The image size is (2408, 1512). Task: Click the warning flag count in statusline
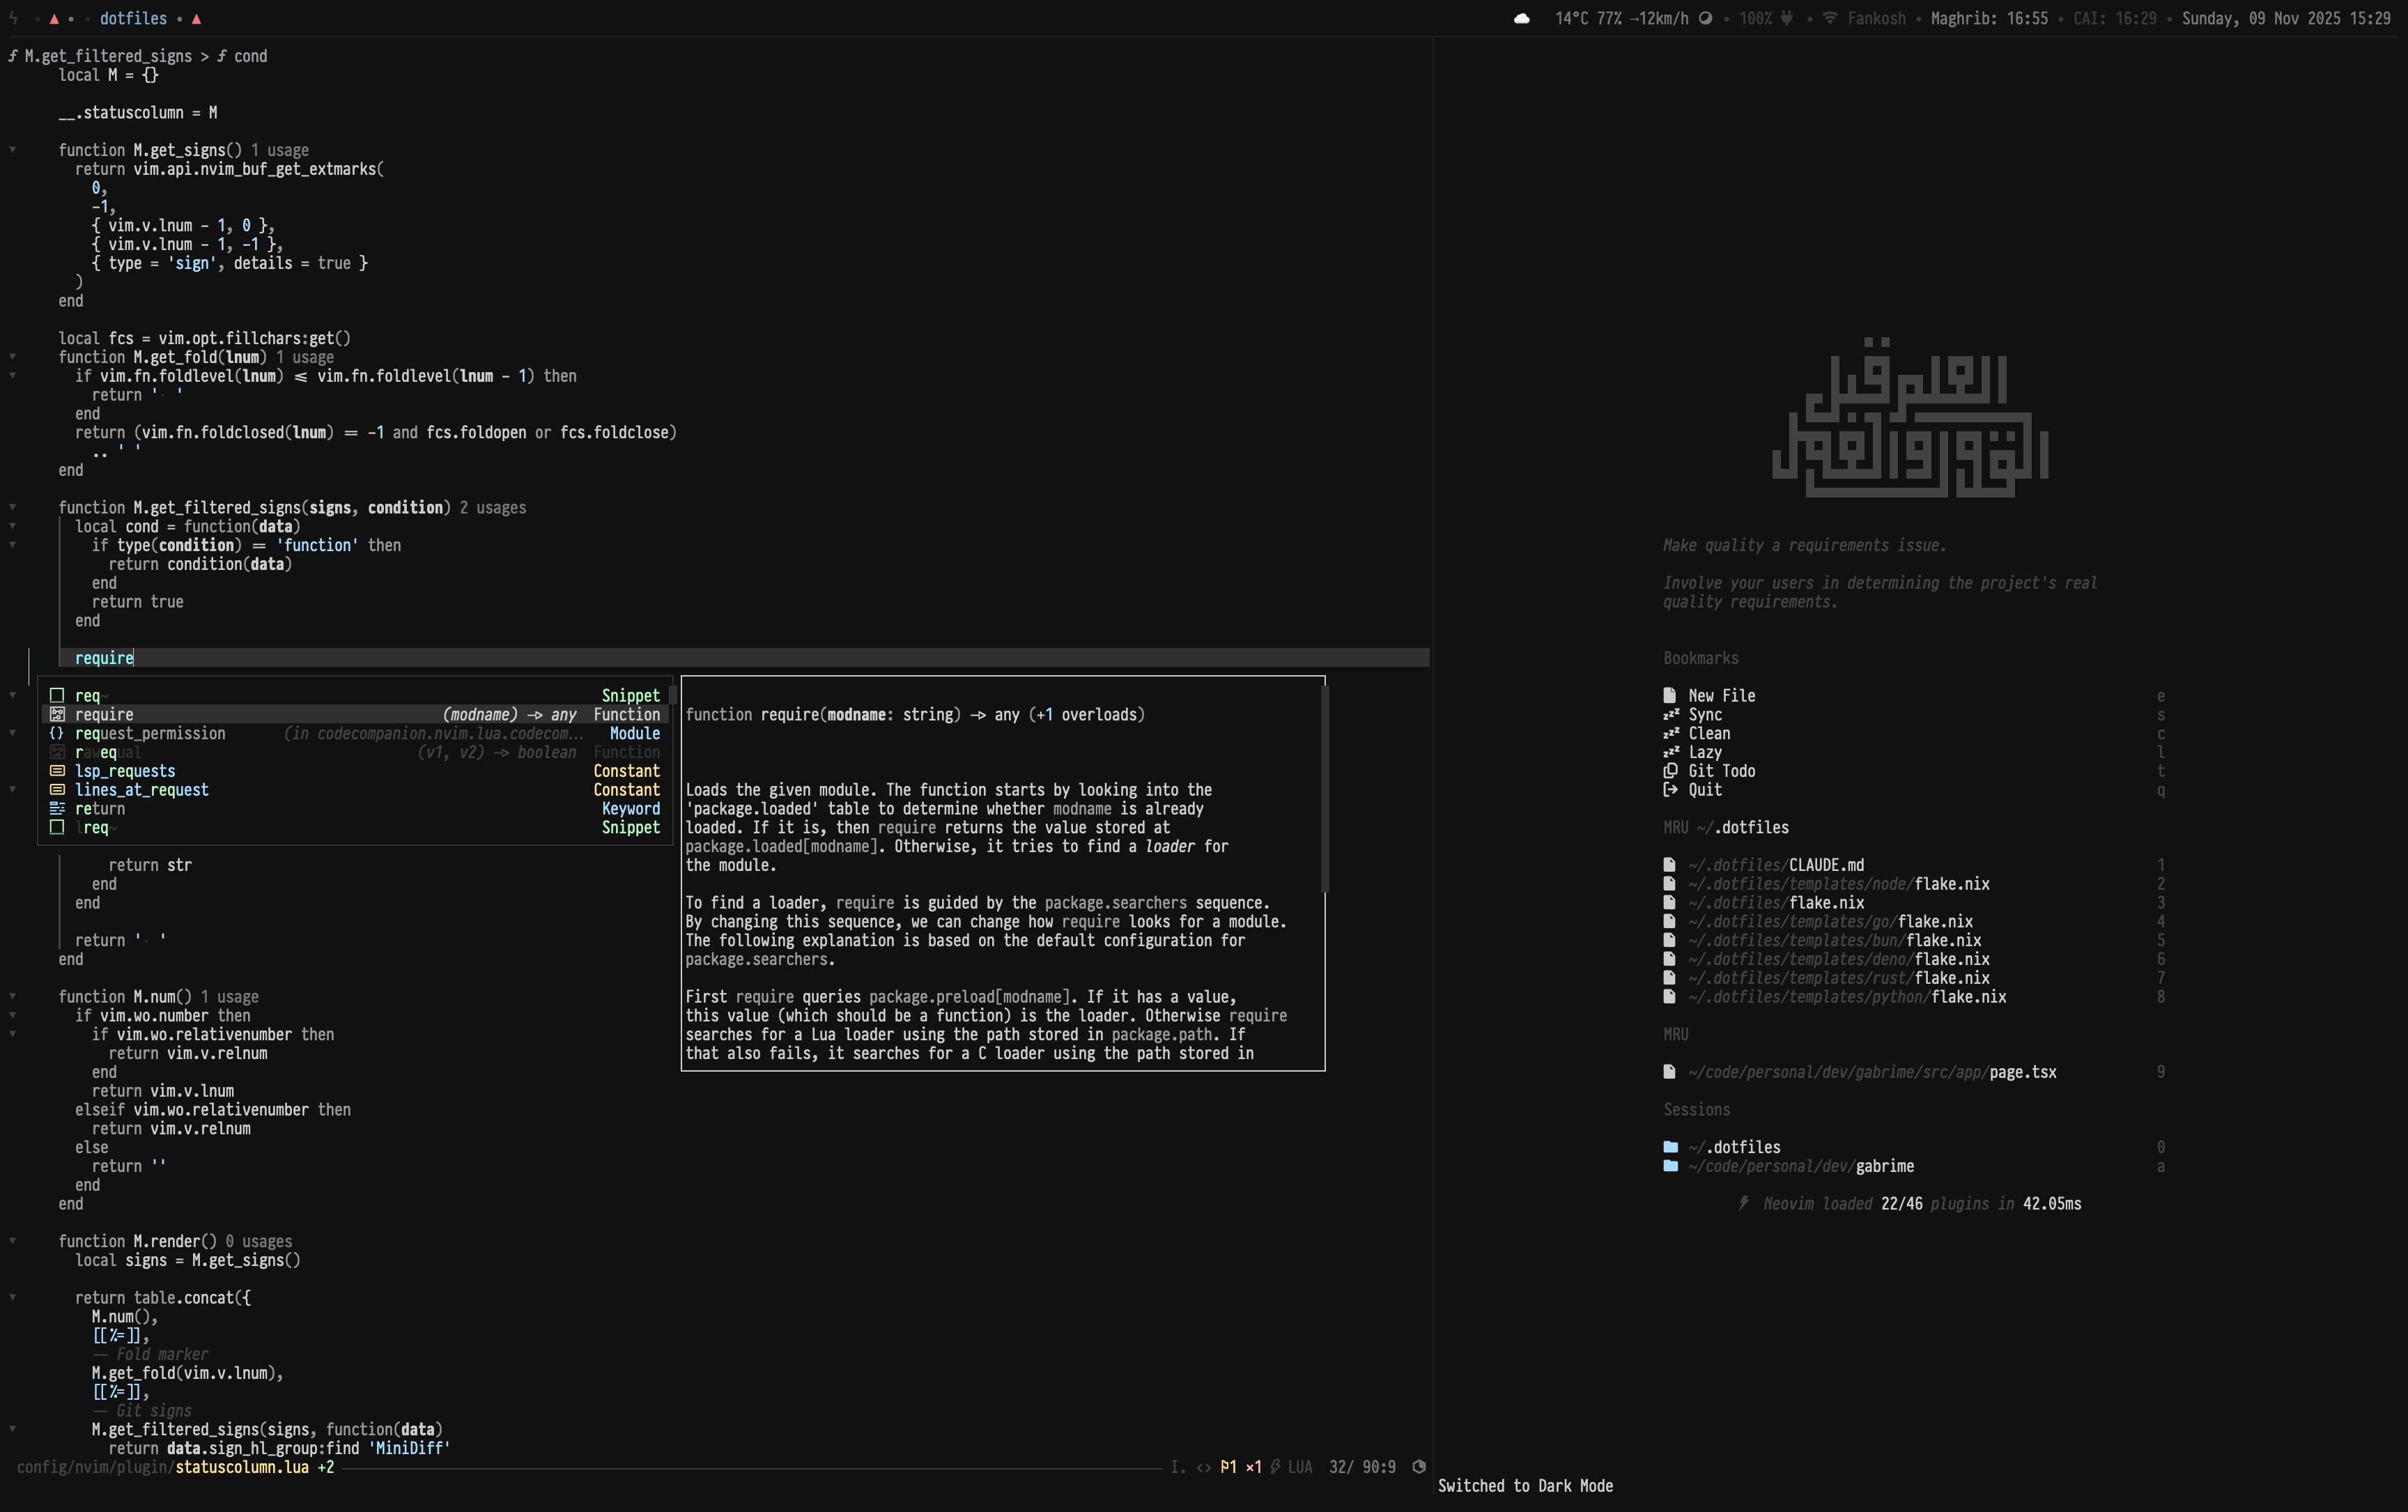coord(1228,1467)
